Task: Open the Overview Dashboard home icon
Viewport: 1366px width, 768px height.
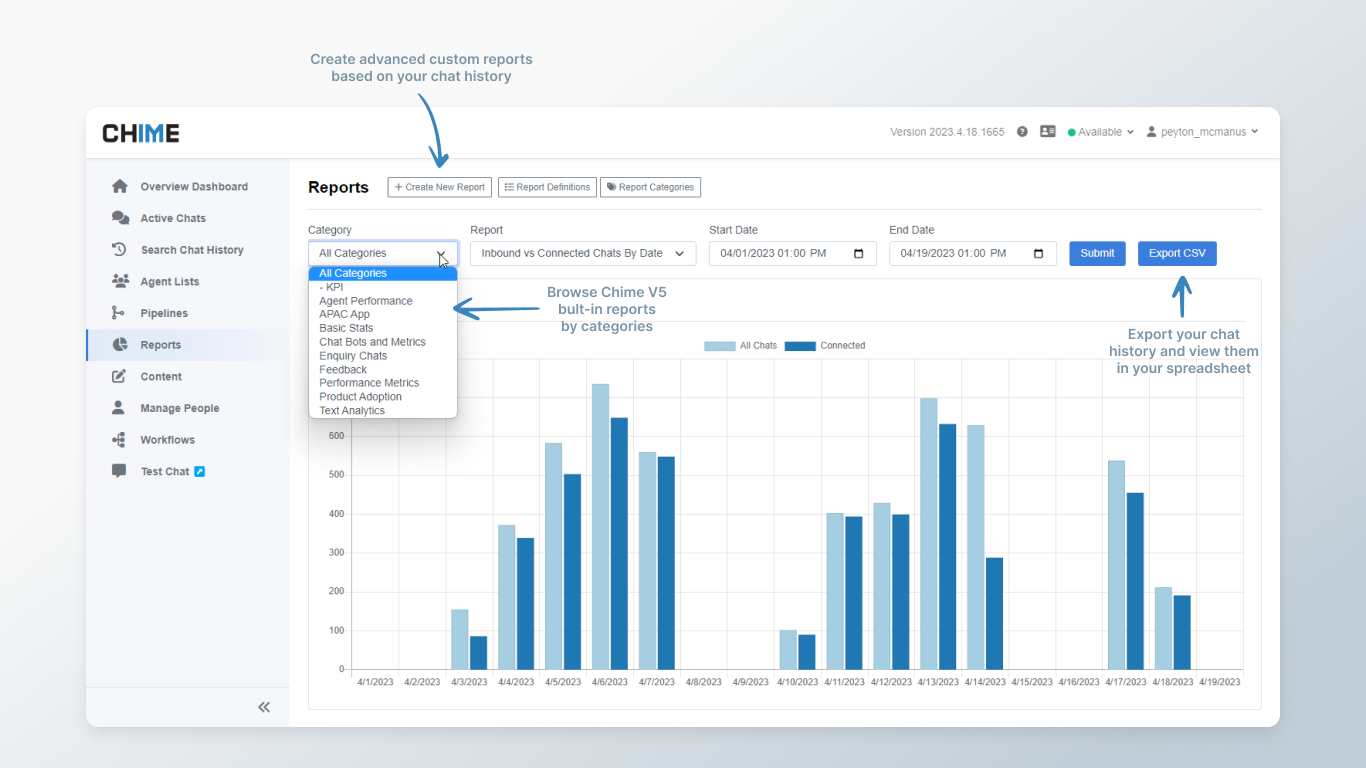Action: [x=120, y=186]
